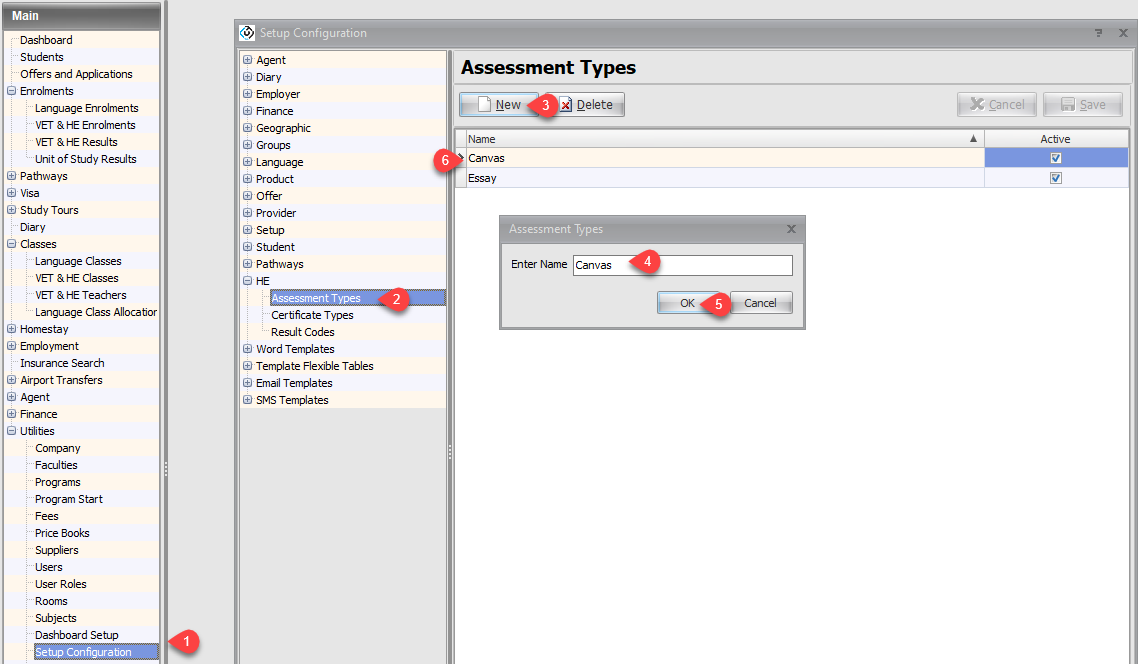Toggle Active checkbox for Essay row
The height and width of the screenshot is (664, 1138).
point(1055,178)
